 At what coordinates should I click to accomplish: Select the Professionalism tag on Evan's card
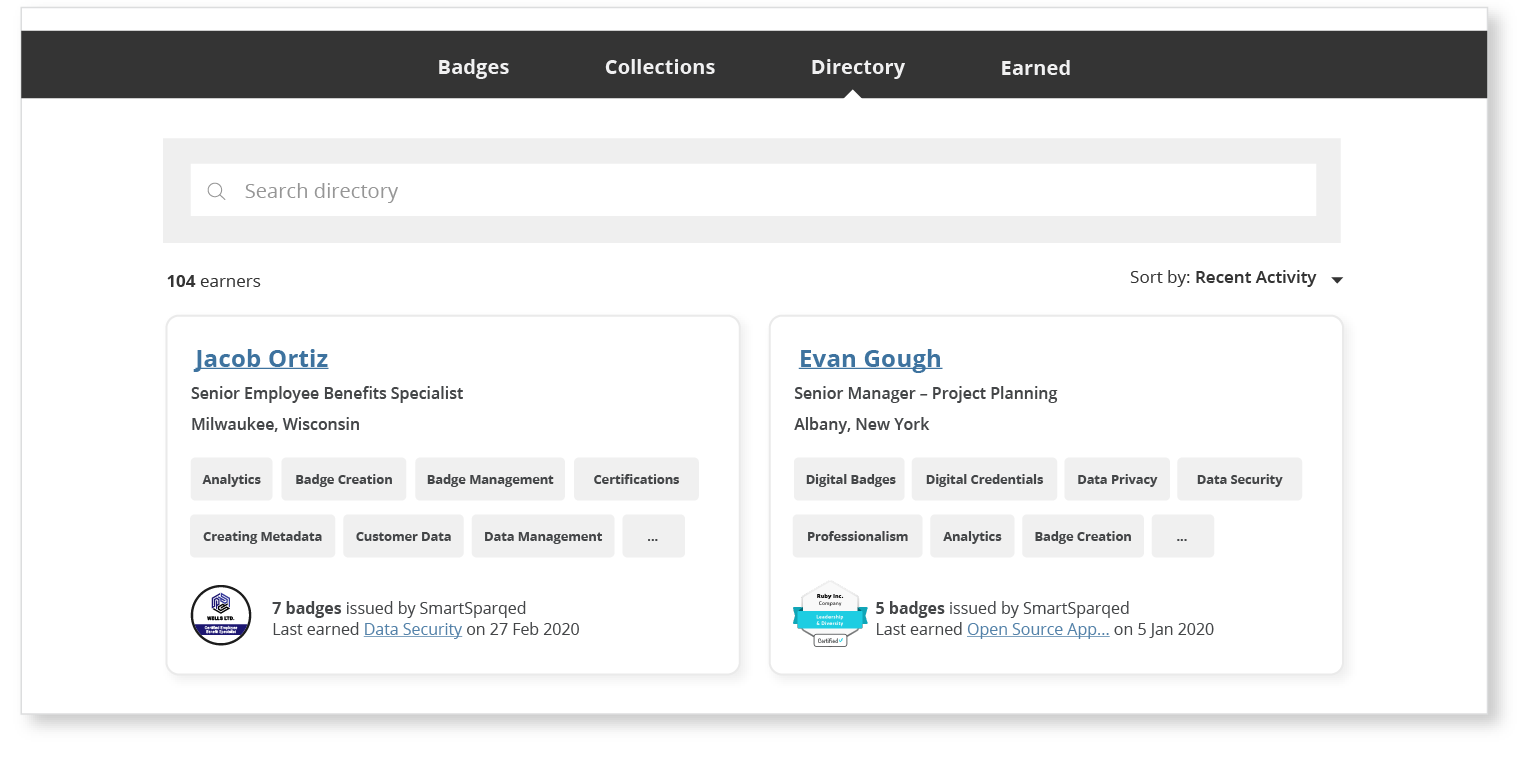pyautogui.click(x=857, y=535)
